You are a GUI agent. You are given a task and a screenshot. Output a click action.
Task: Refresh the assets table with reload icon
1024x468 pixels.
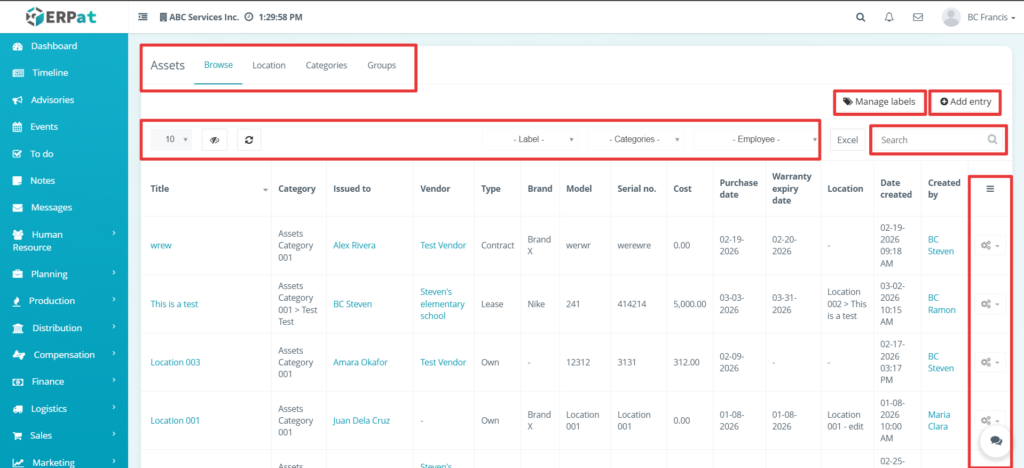click(249, 140)
